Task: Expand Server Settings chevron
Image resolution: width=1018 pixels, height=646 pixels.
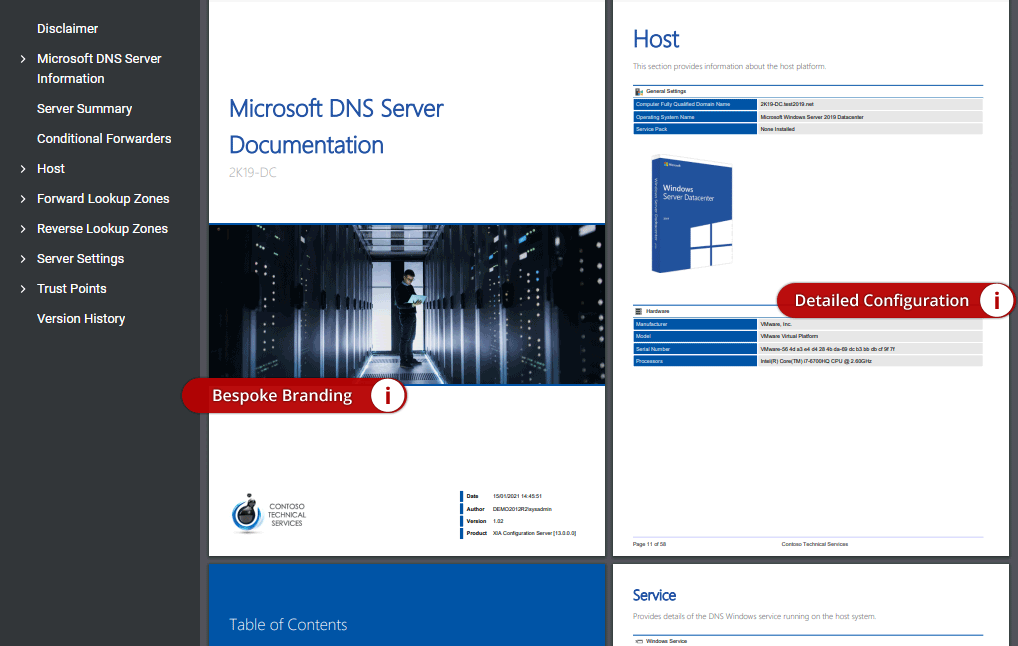Action: 23,258
